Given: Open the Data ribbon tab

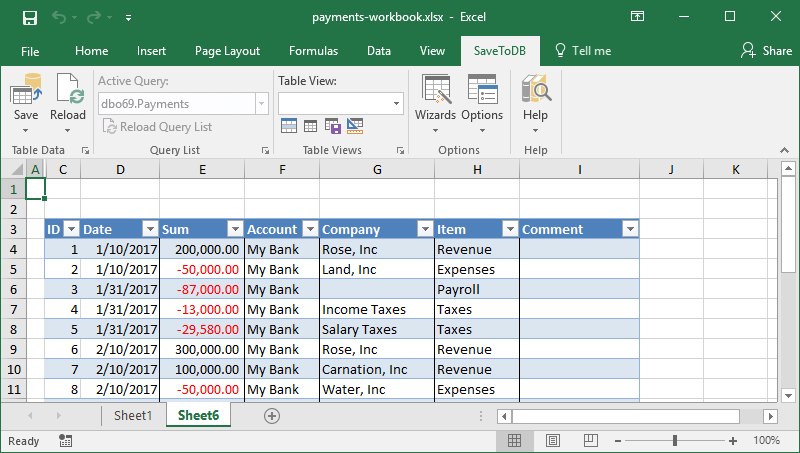Looking at the screenshot, I should [x=379, y=51].
